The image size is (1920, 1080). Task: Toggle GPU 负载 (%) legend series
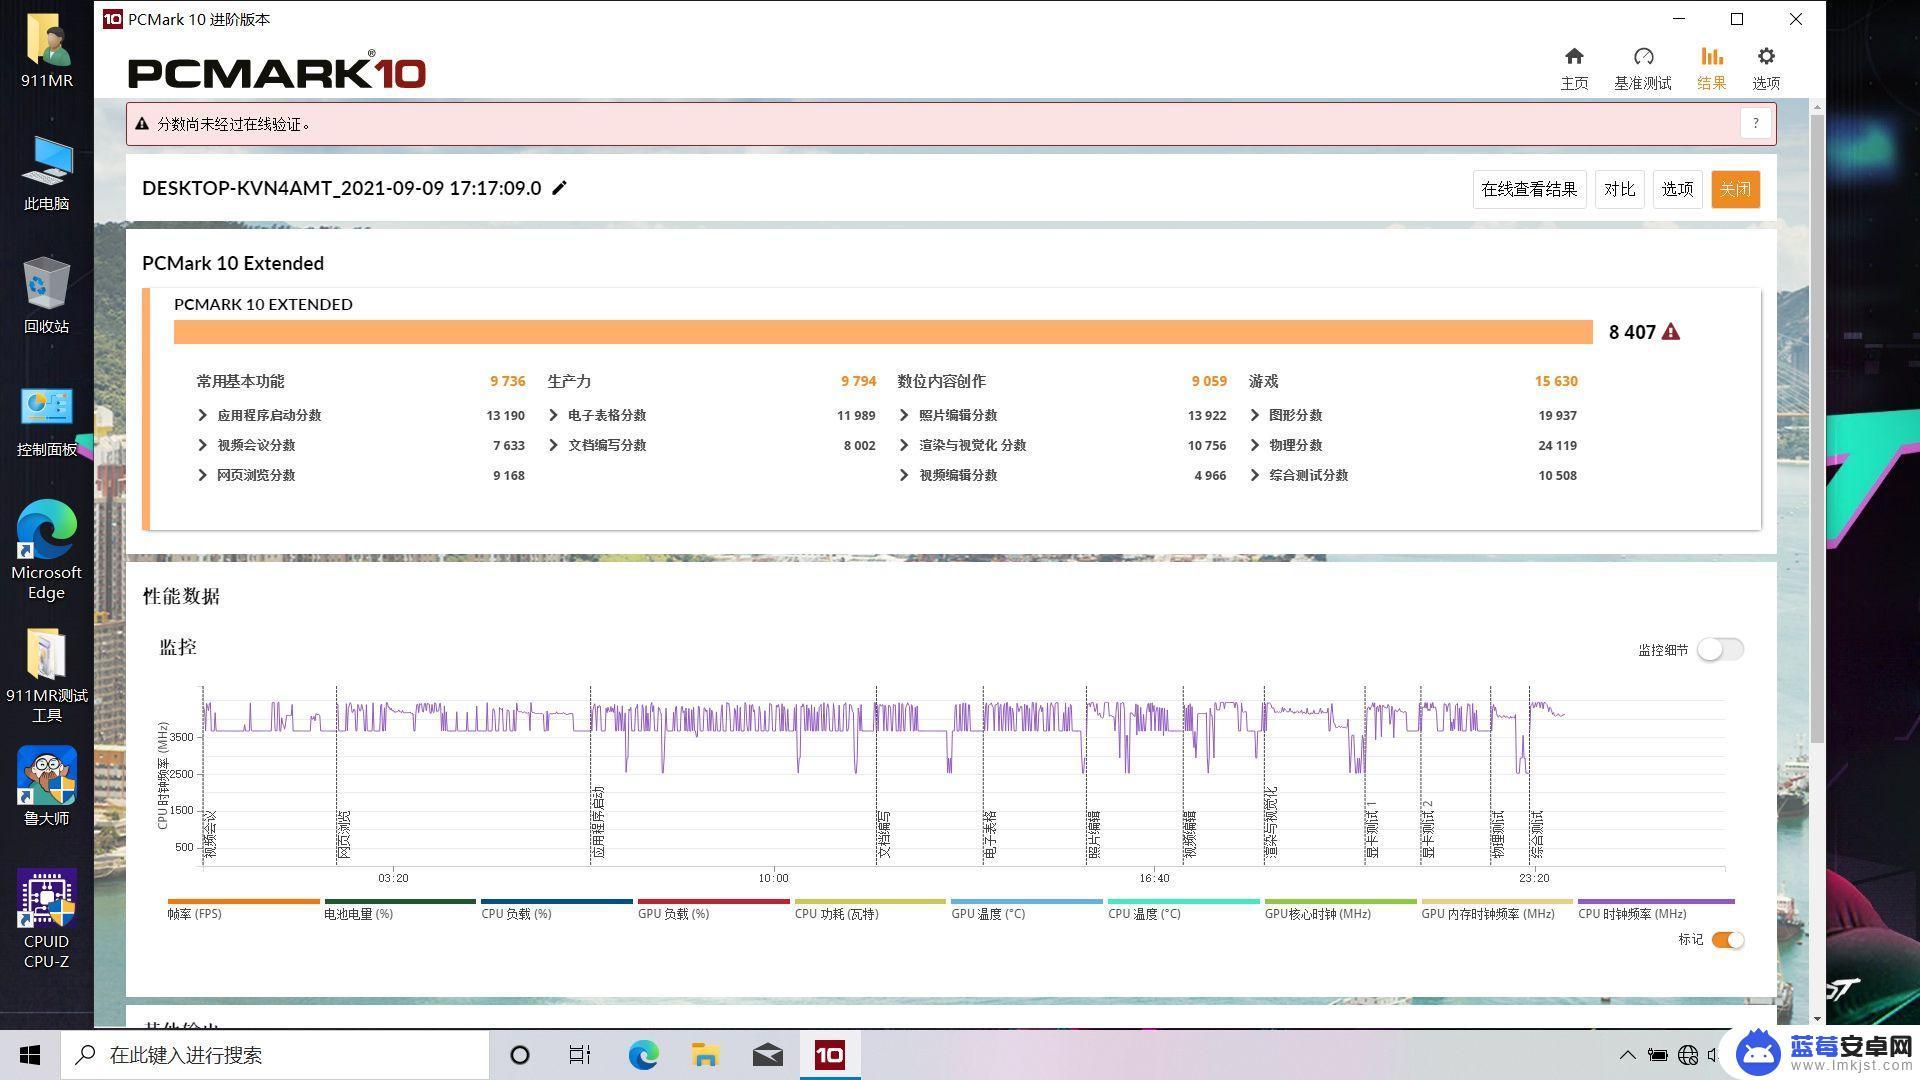[713, 908]
